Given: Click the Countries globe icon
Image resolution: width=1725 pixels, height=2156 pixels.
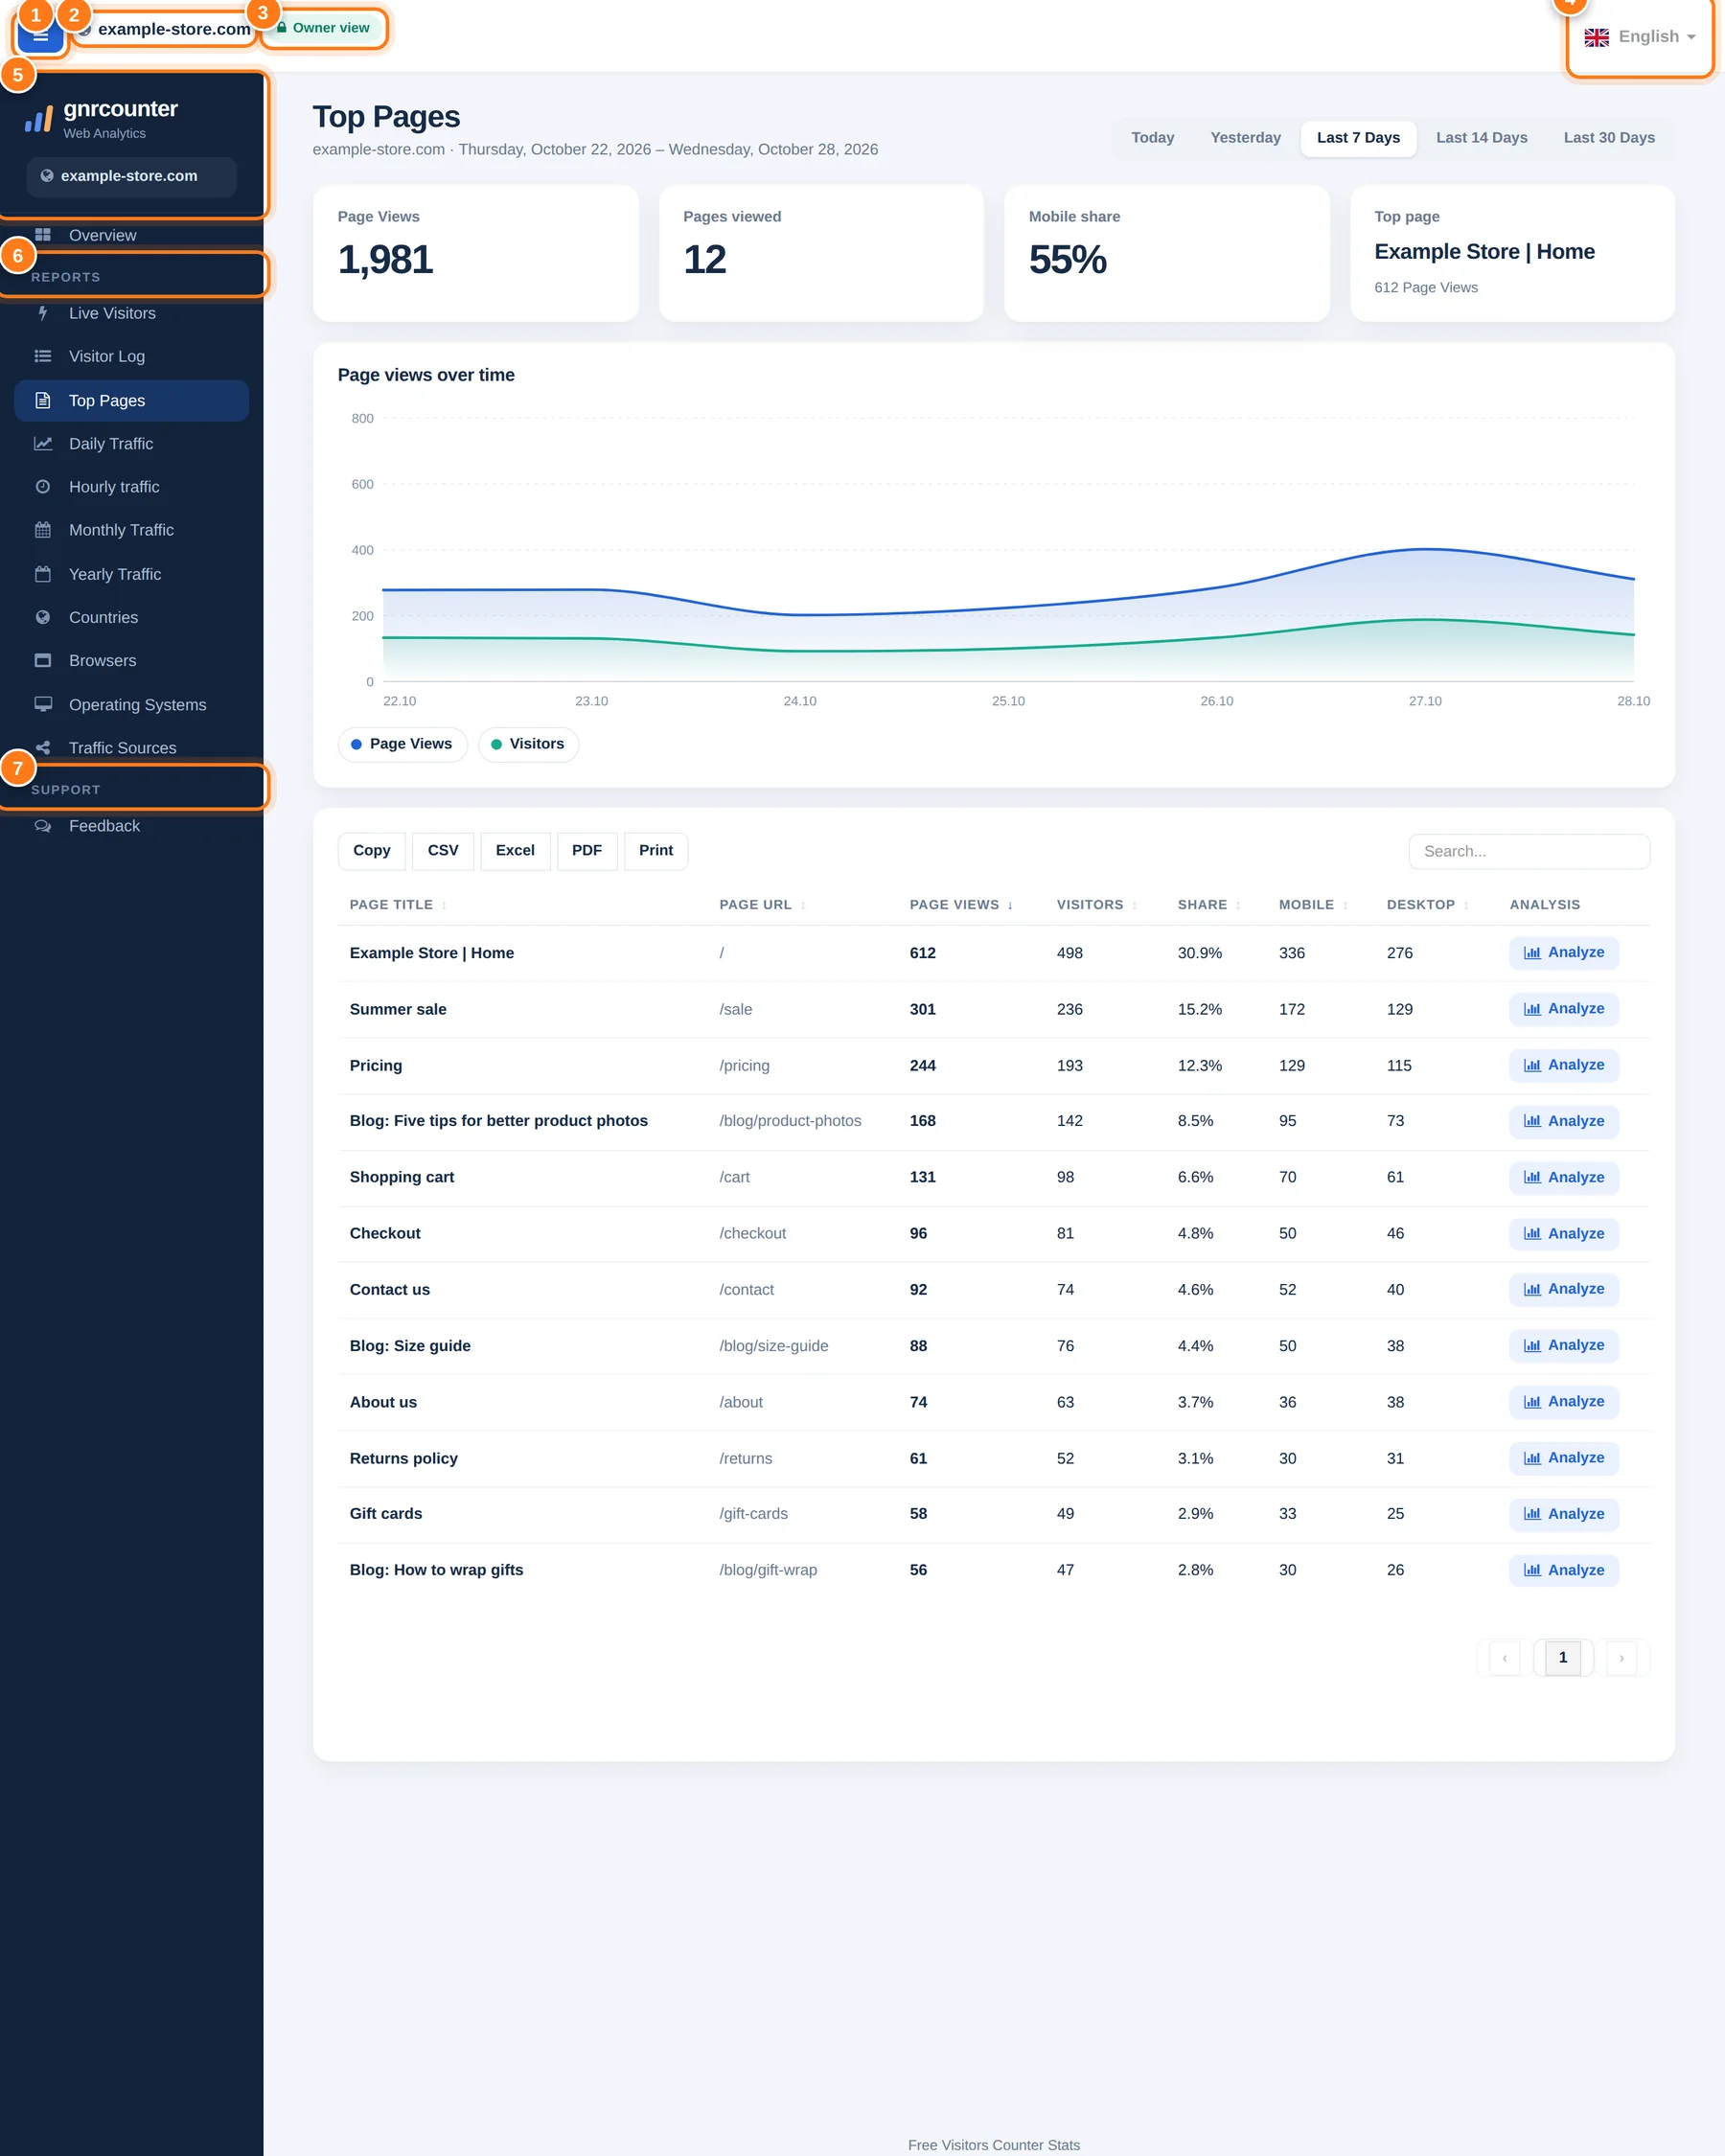Looking at the screenshot, I should pyautogui.click(x=43, y=617).
